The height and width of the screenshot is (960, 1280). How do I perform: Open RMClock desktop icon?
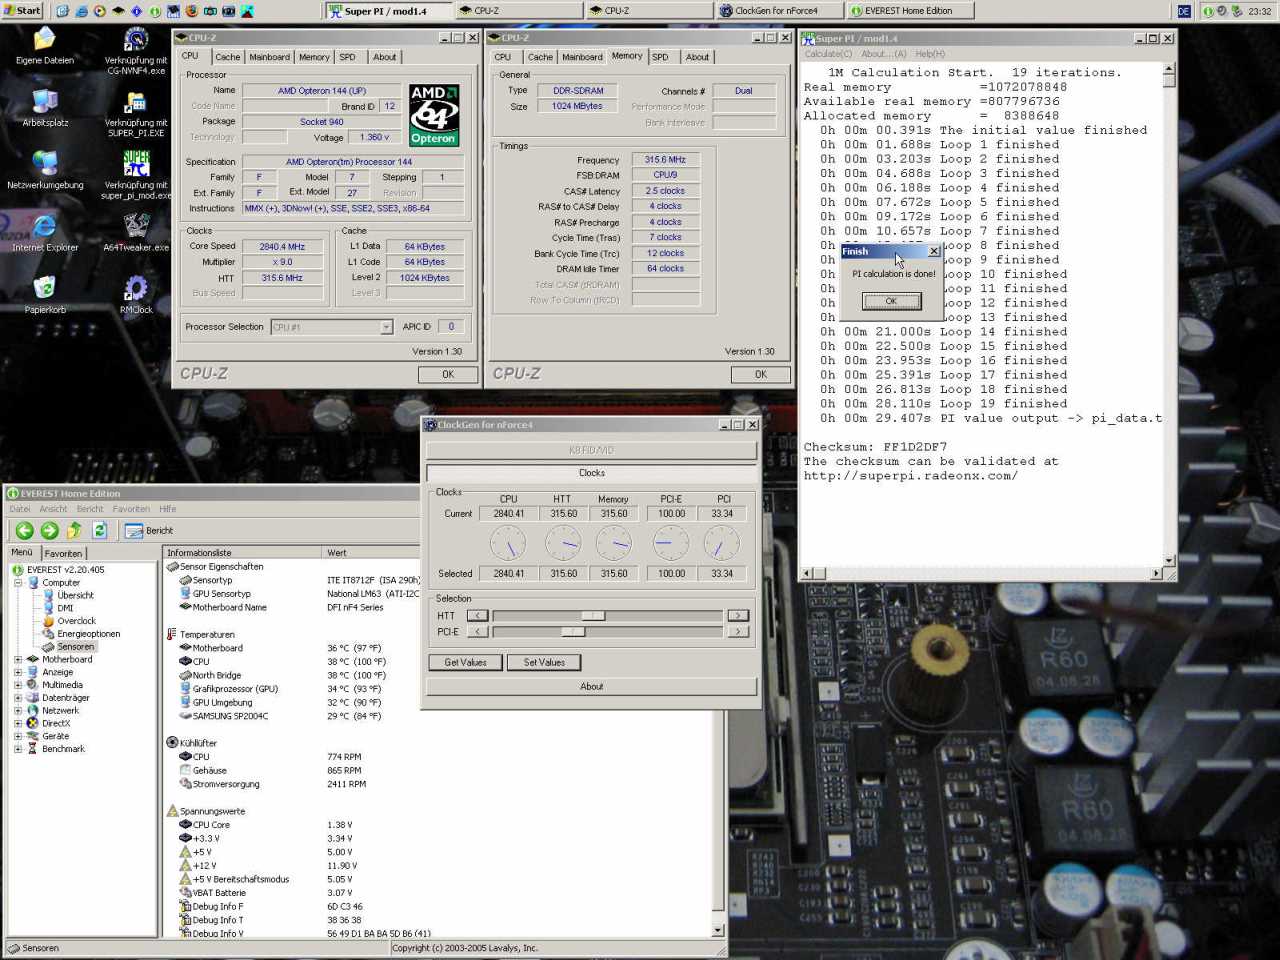(136, 295)
